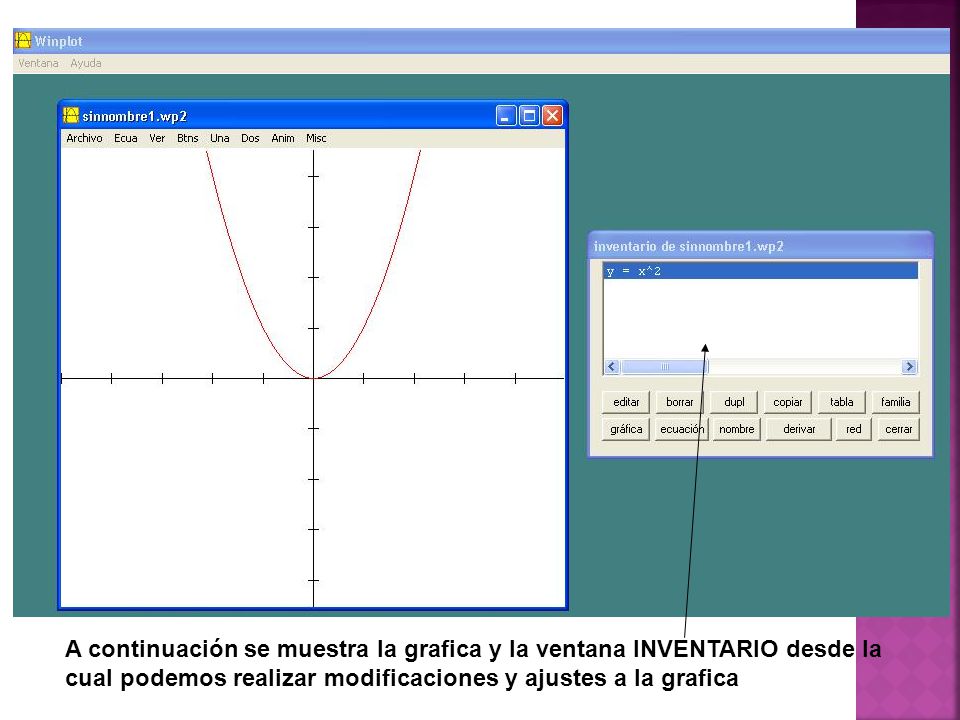
Task: Click the derivar button
Action: (x=799, y=429)
